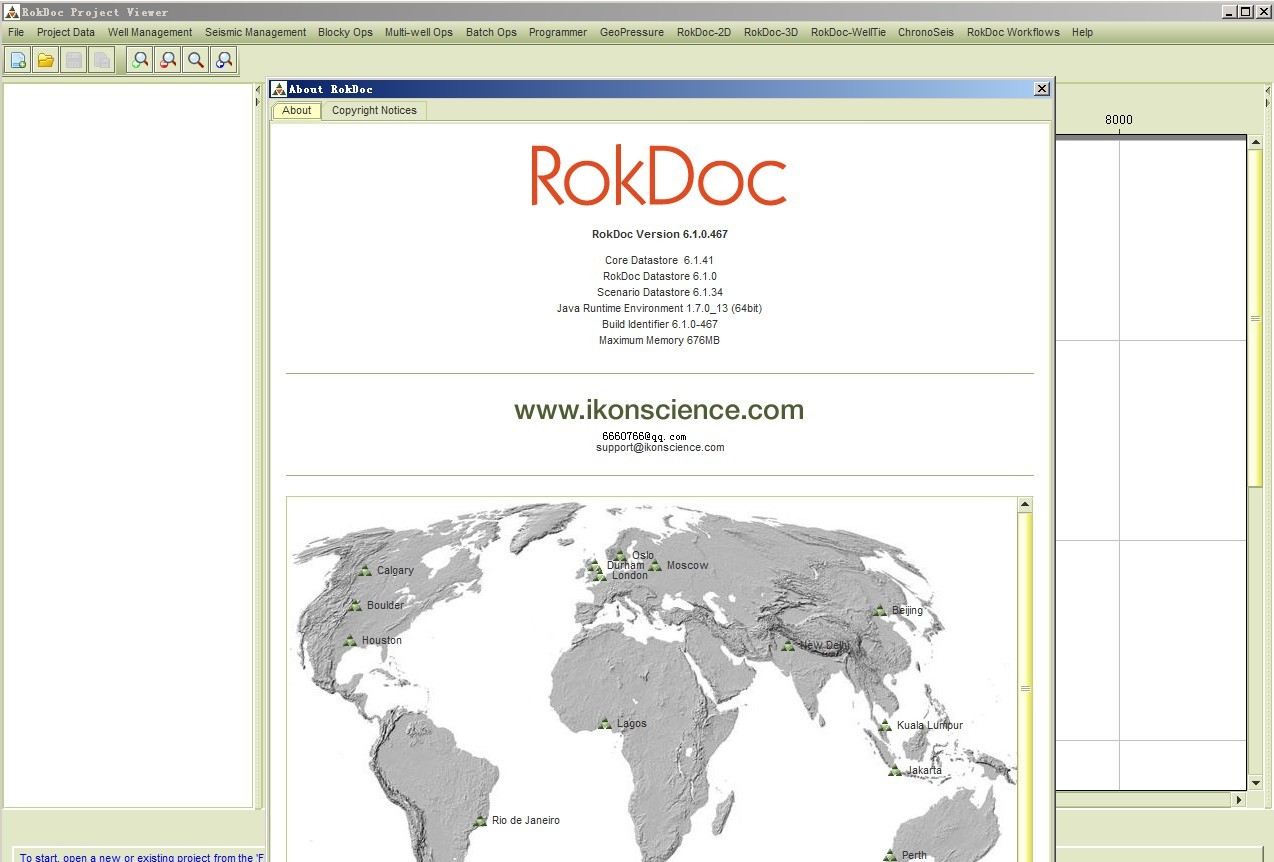Screen dimensions: 1274x862
Task: Click the up arrow of the About dialog scrollbar
Action: (x=1025, y=505)
